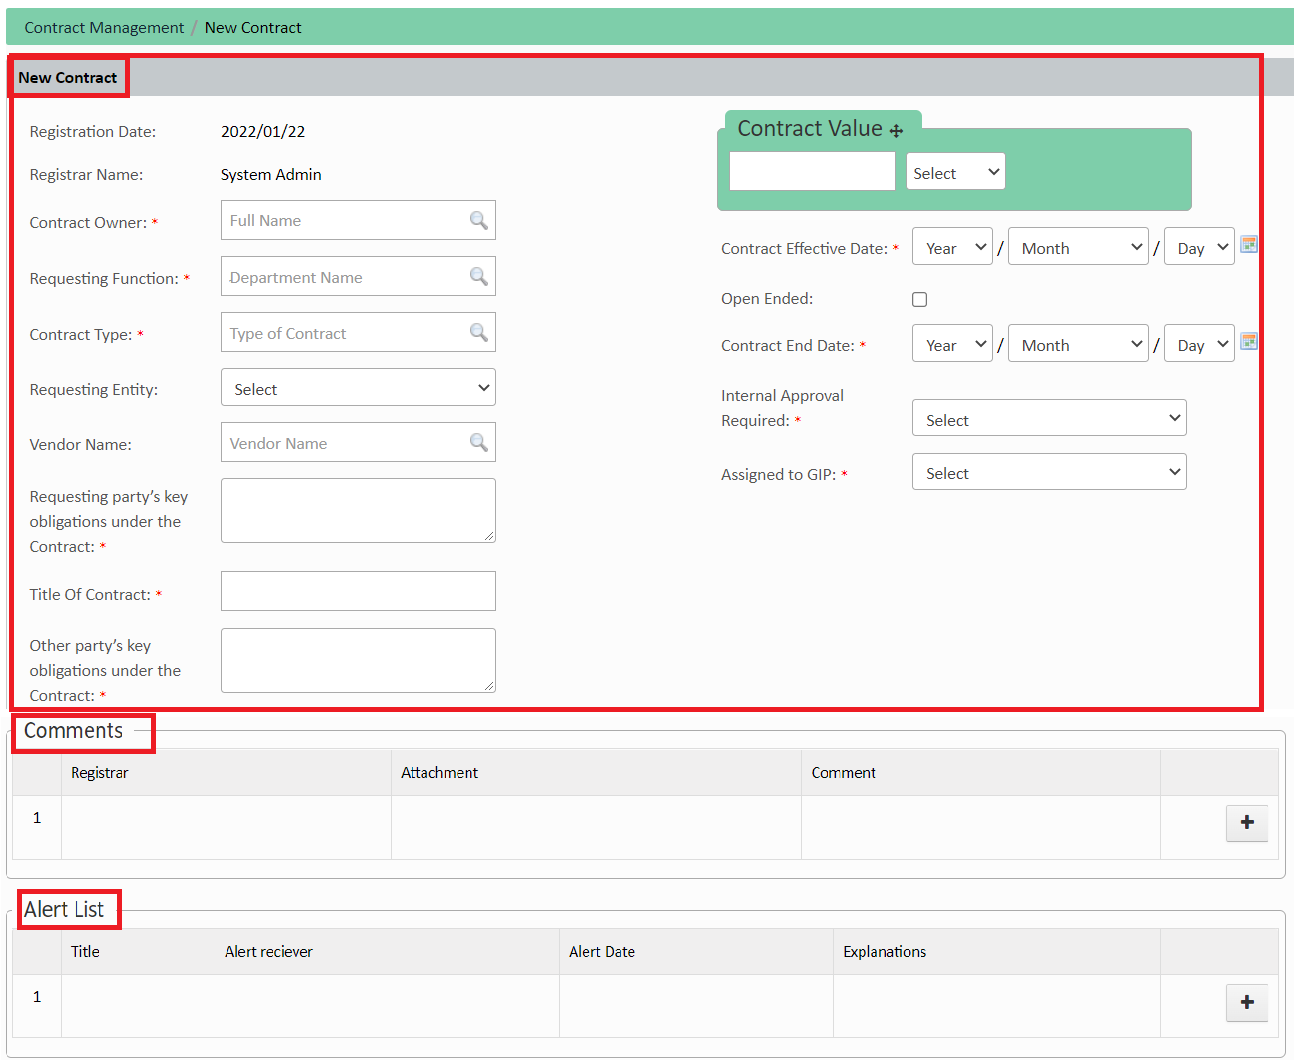Choose Year for Contract Effective Date
The width and height of the screenshot is (1294, 1060).
952,246
